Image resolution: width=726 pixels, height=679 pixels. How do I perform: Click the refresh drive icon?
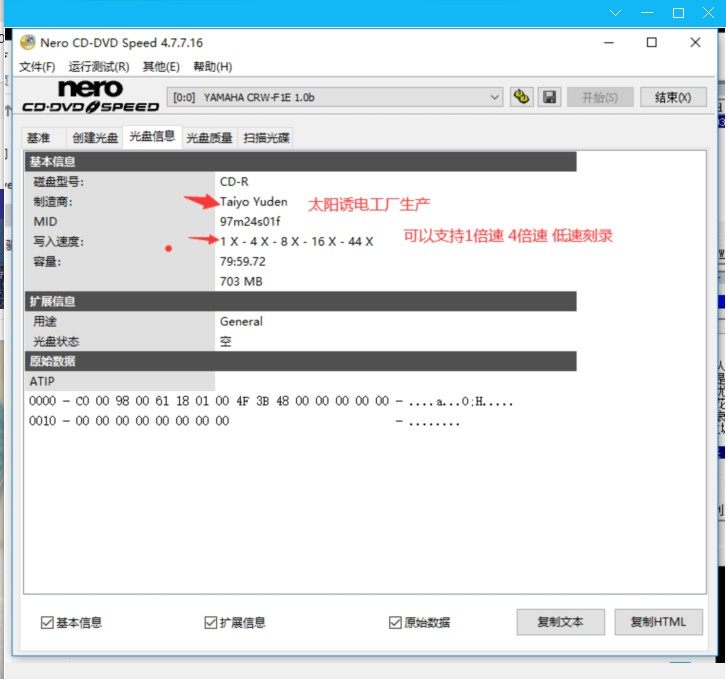click(521, 97)
